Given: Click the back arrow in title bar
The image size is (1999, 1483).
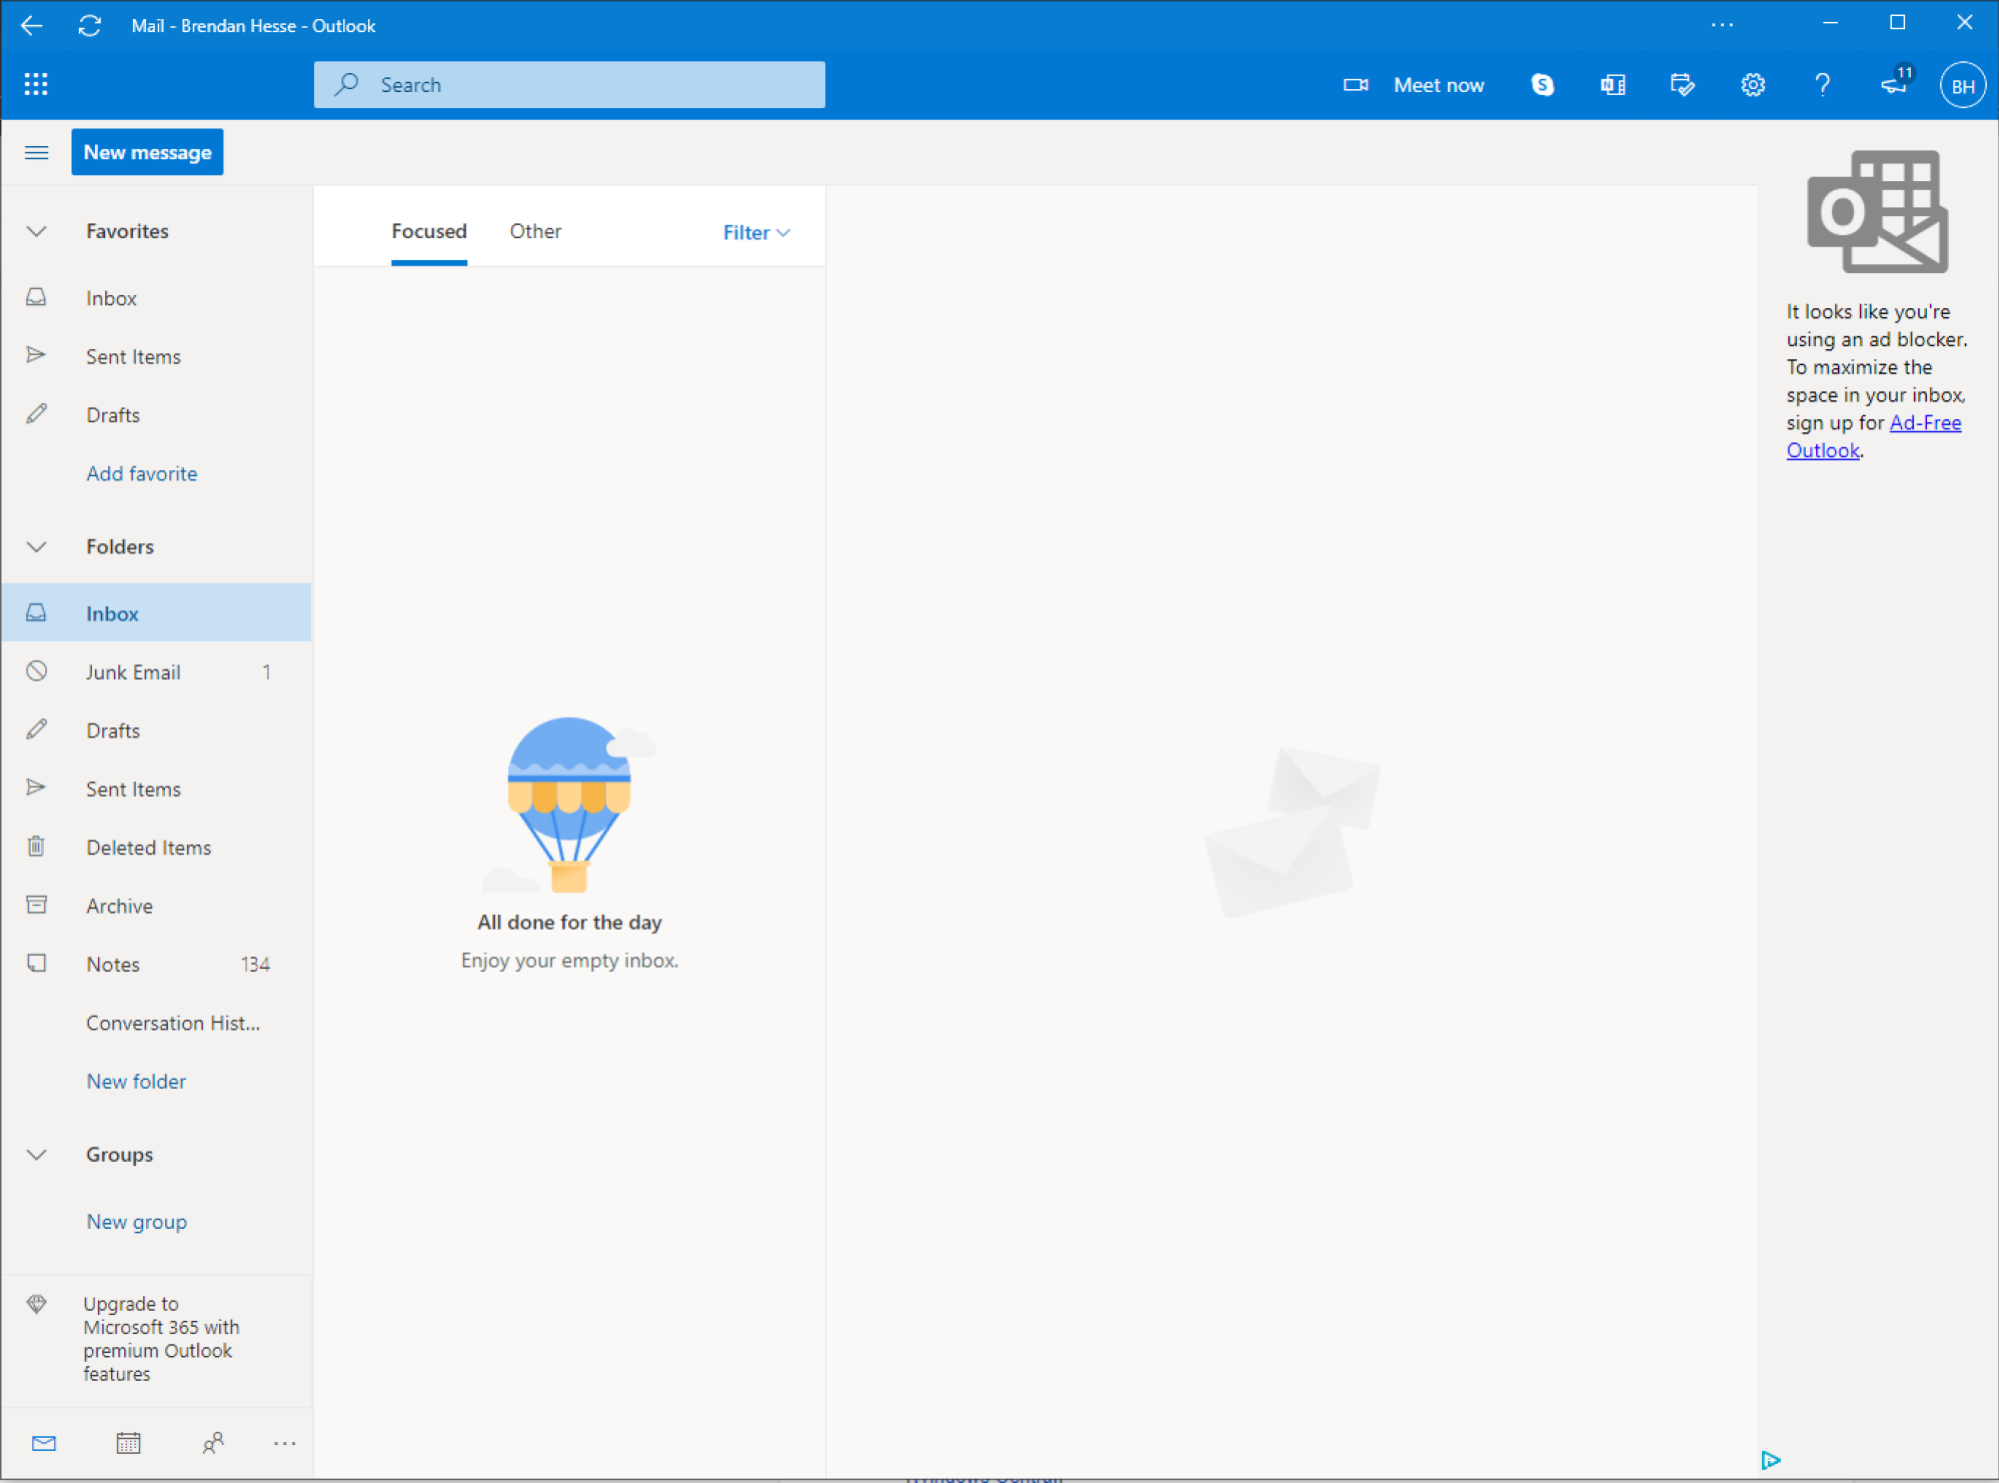Looking at the screenshot, I should click(32, 25).
